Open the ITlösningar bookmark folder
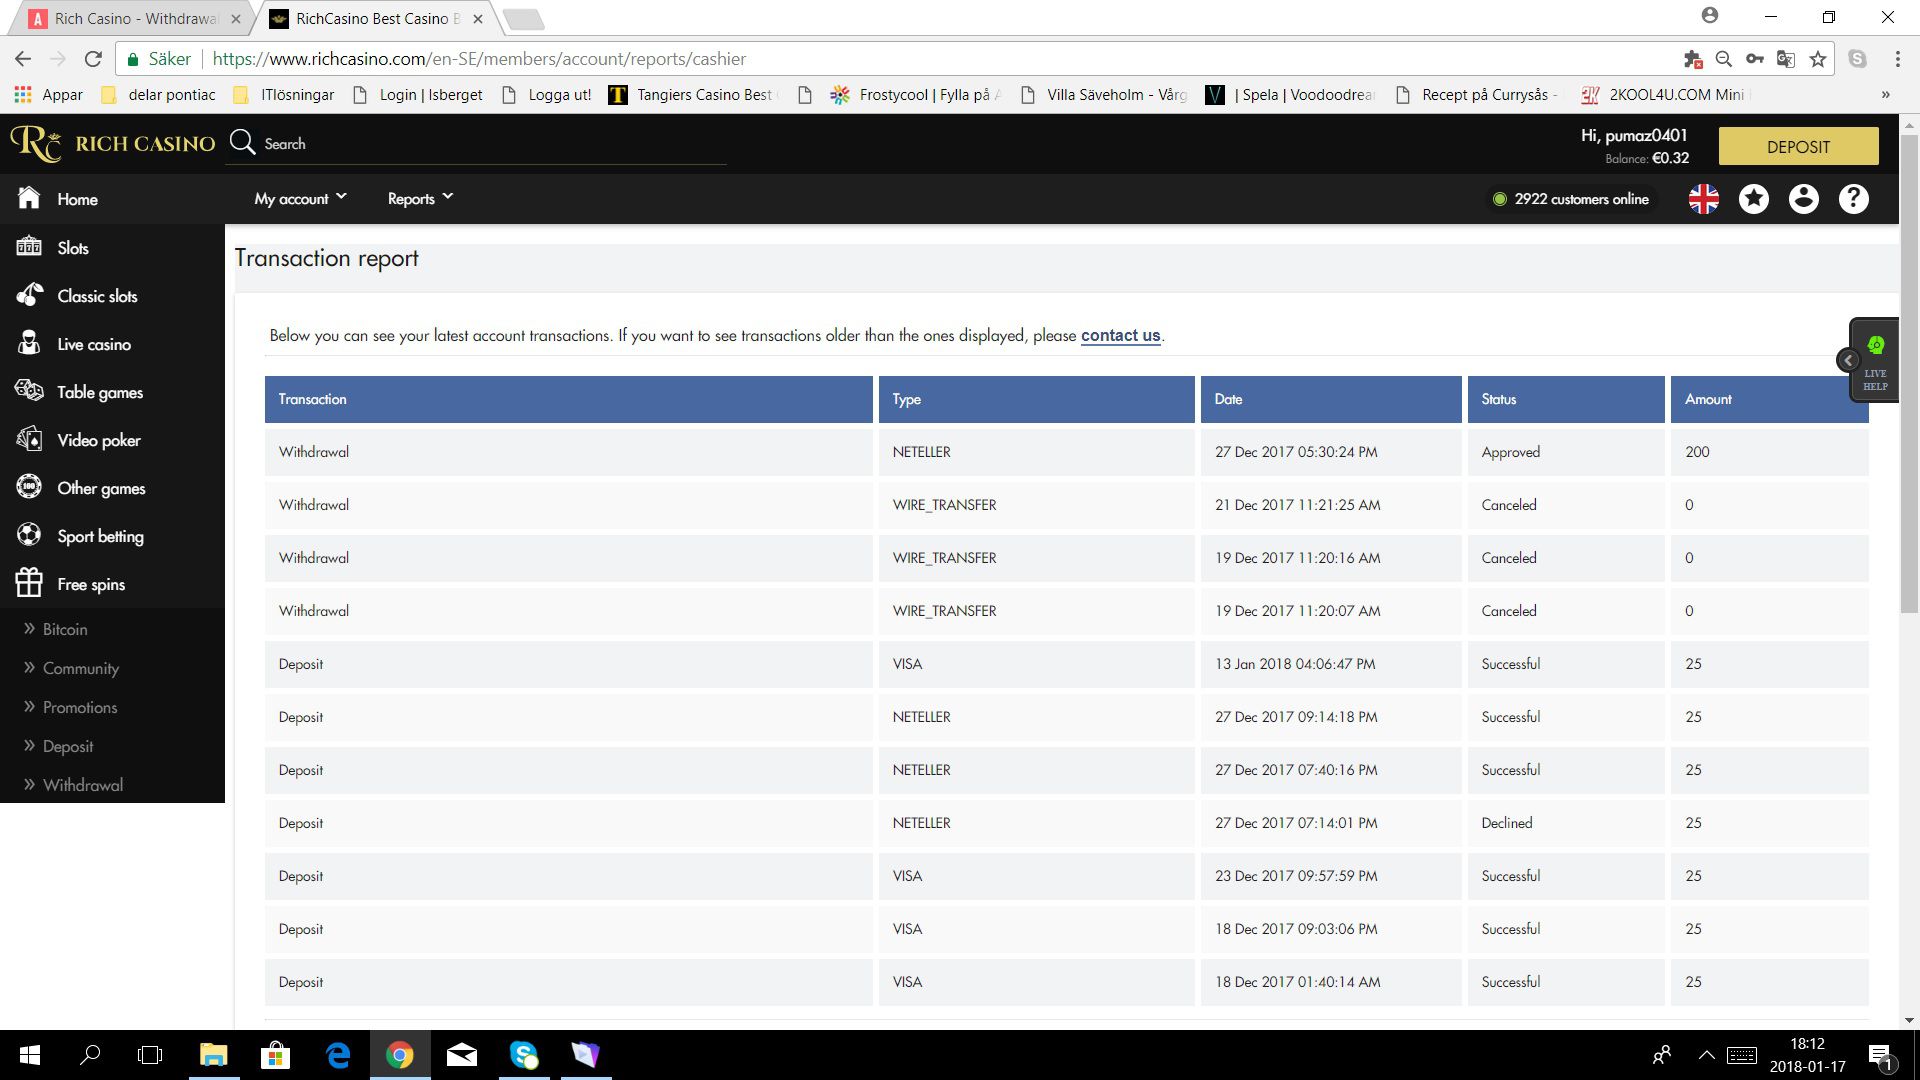1920x1080 pixels. pos(283,95)
